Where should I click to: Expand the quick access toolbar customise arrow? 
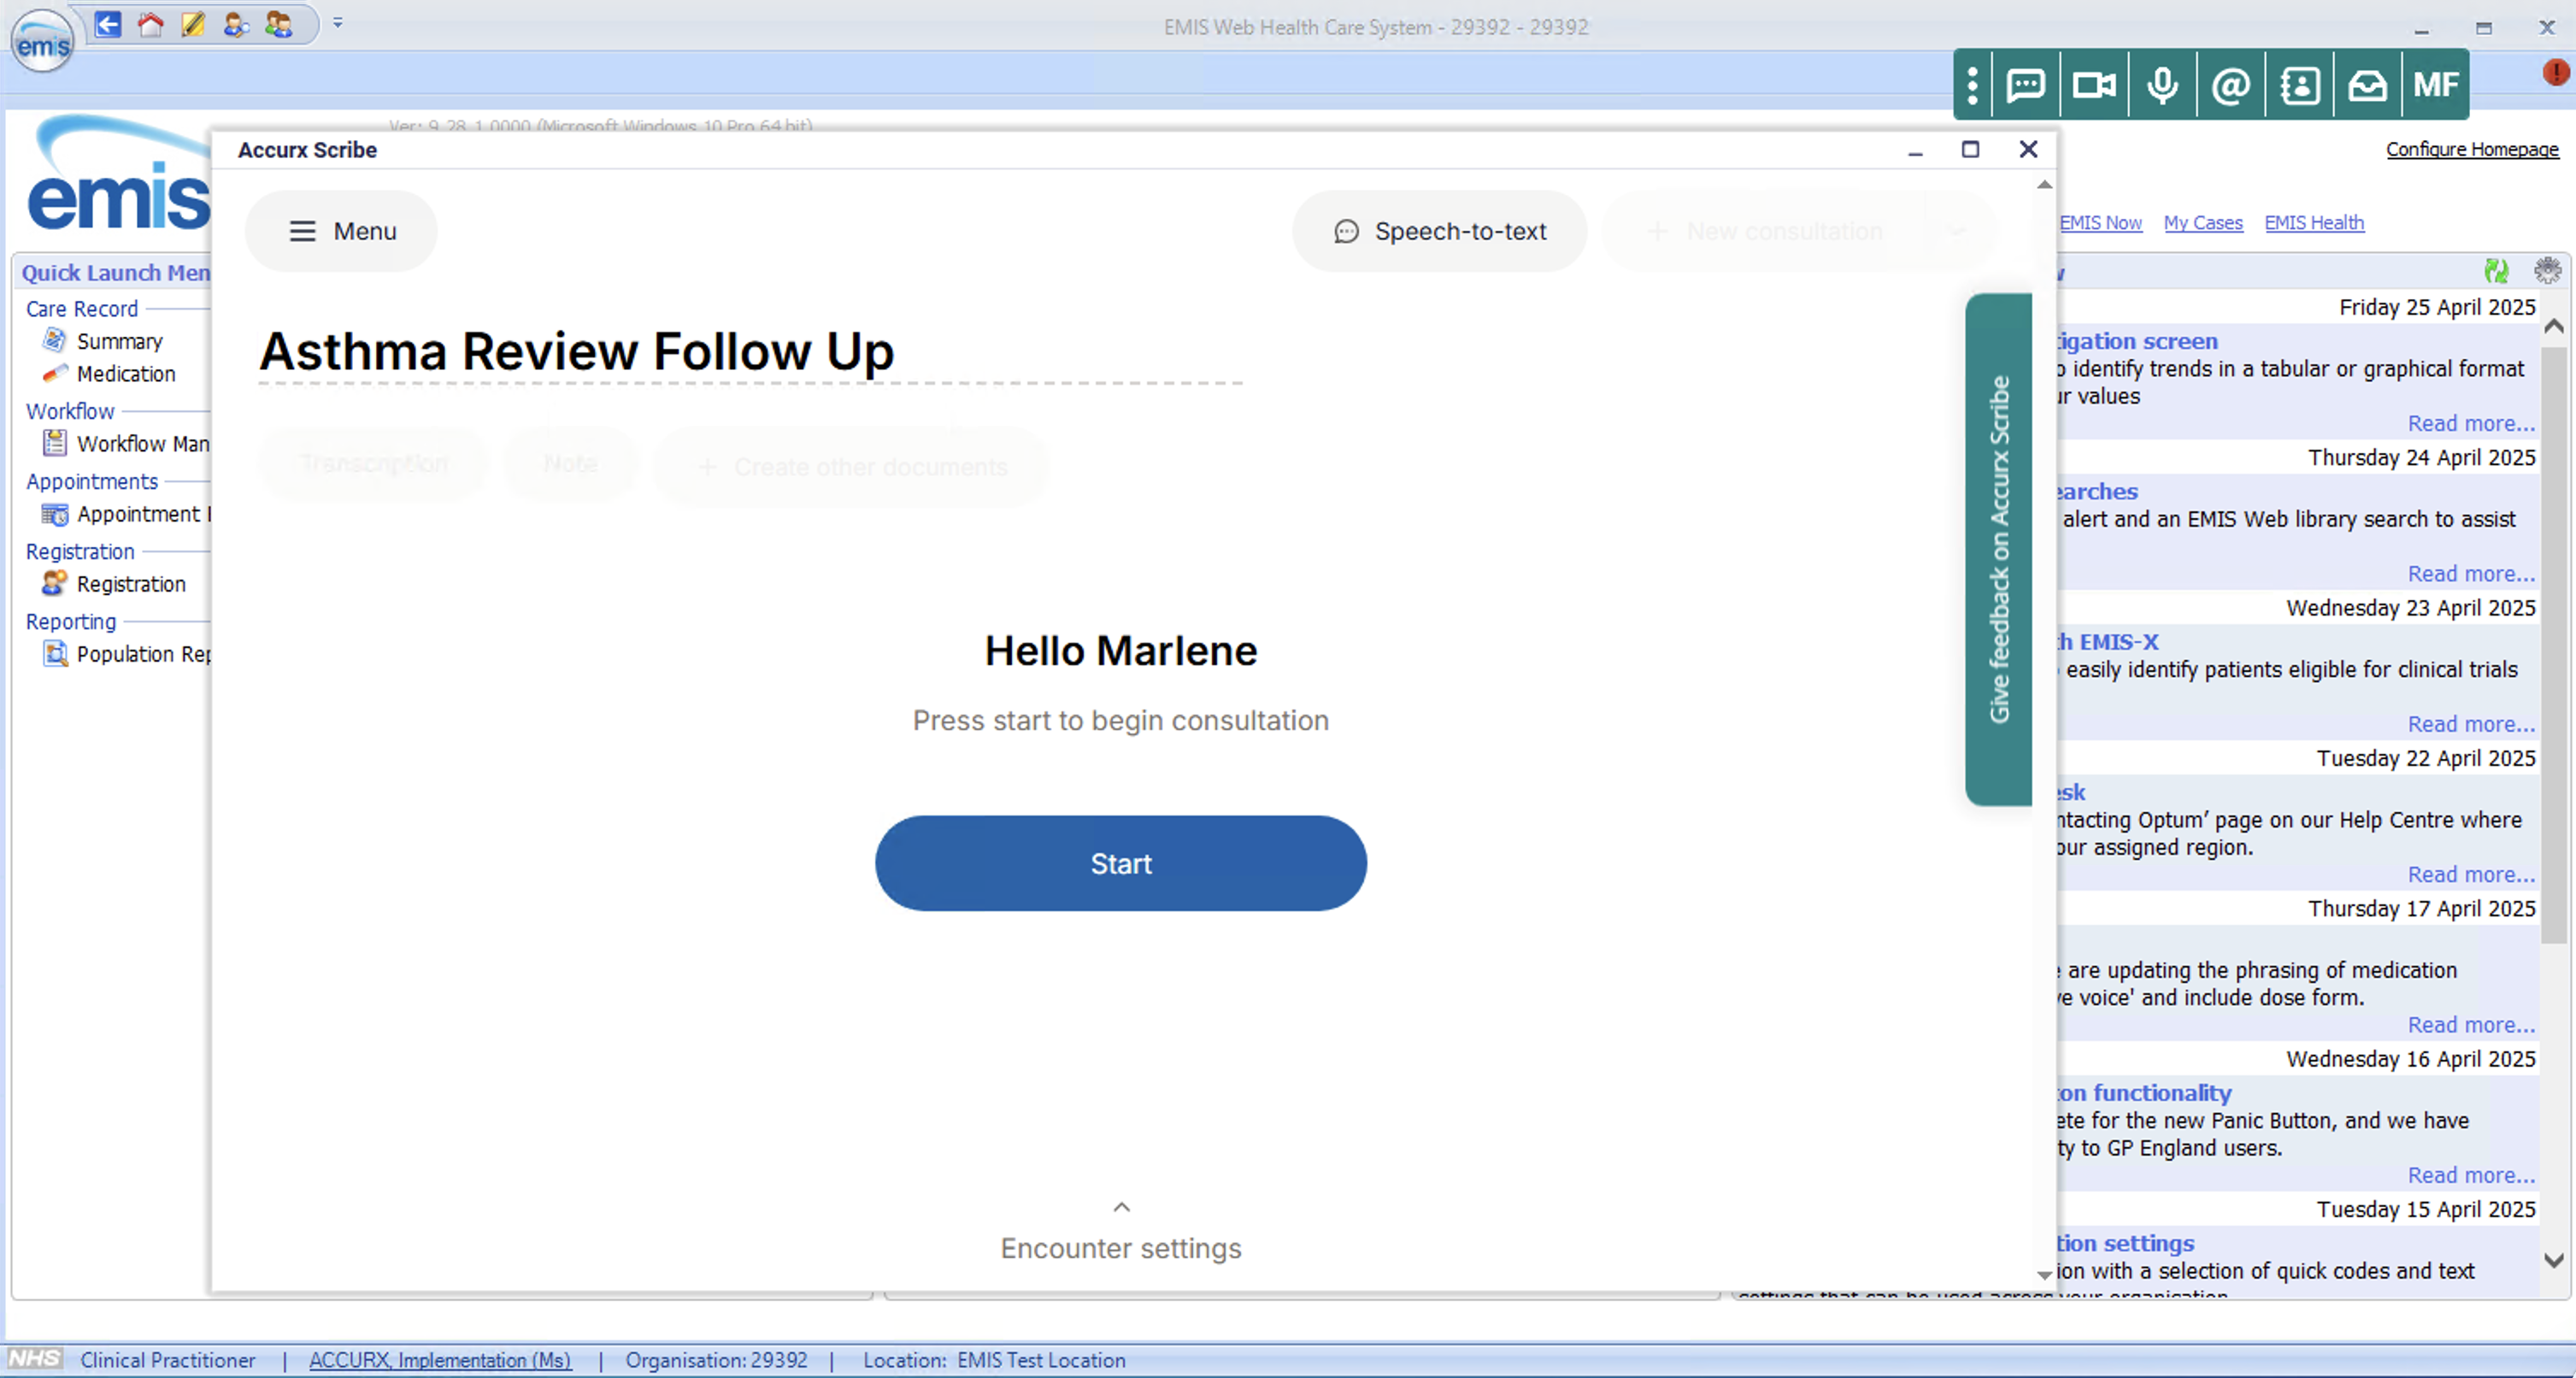tap(338, 23)
